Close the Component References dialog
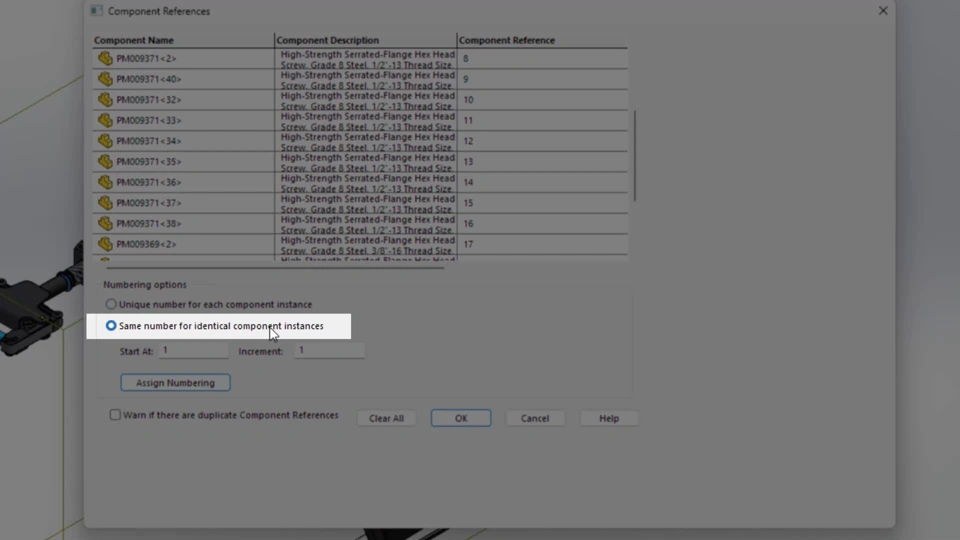 tap(883, 11)
